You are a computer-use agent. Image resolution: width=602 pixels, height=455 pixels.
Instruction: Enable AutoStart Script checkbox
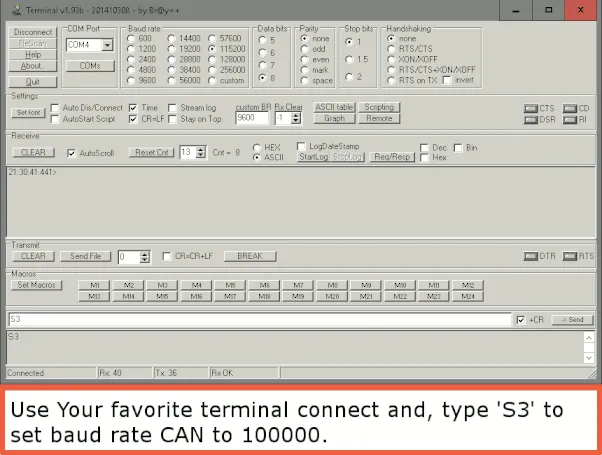[55, 119]
